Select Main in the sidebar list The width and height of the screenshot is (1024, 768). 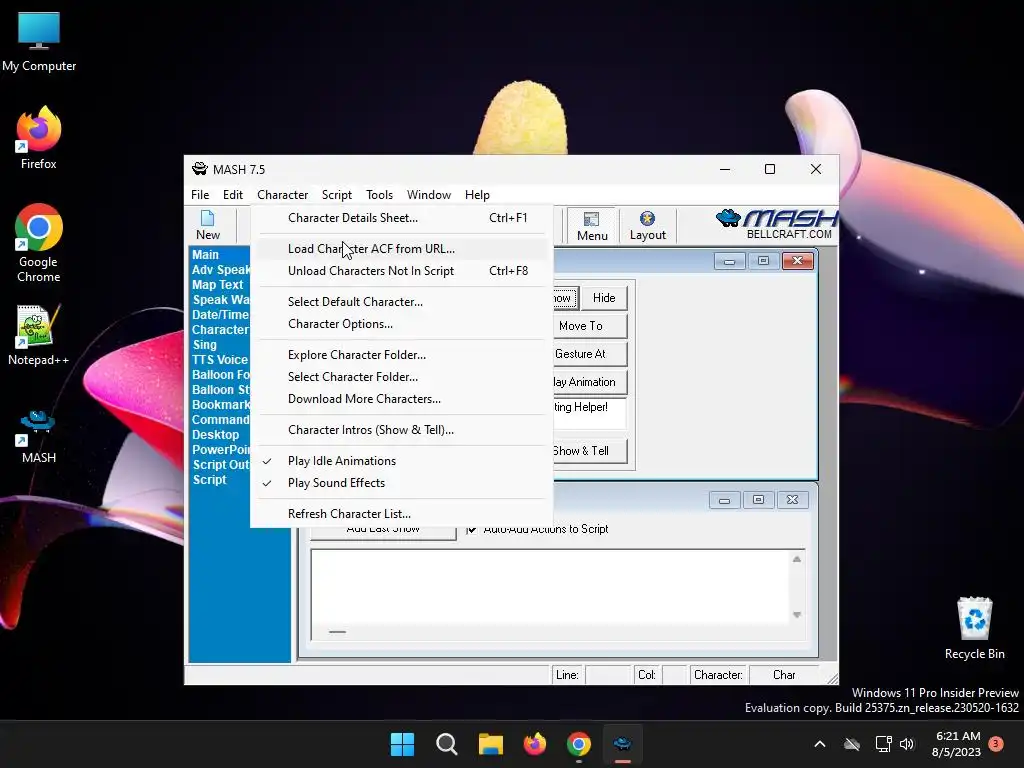click(x=206, y=255)
